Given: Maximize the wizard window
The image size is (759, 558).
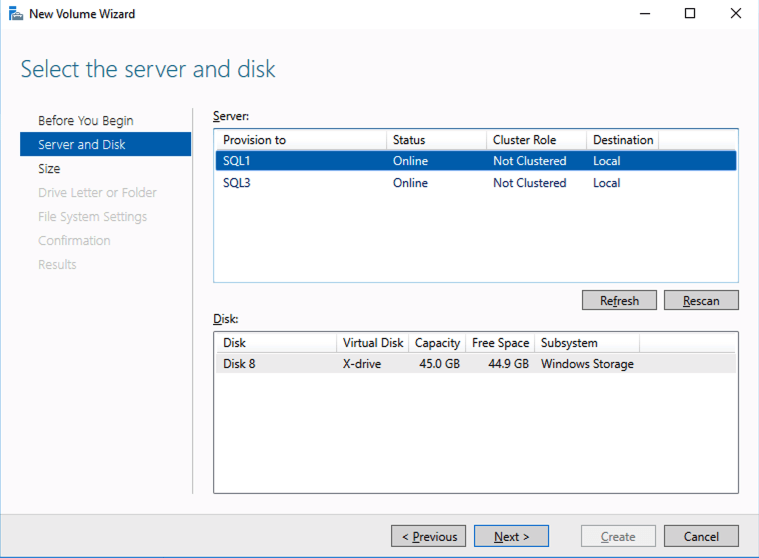Looking at the screenshot, I should (690, 14).
